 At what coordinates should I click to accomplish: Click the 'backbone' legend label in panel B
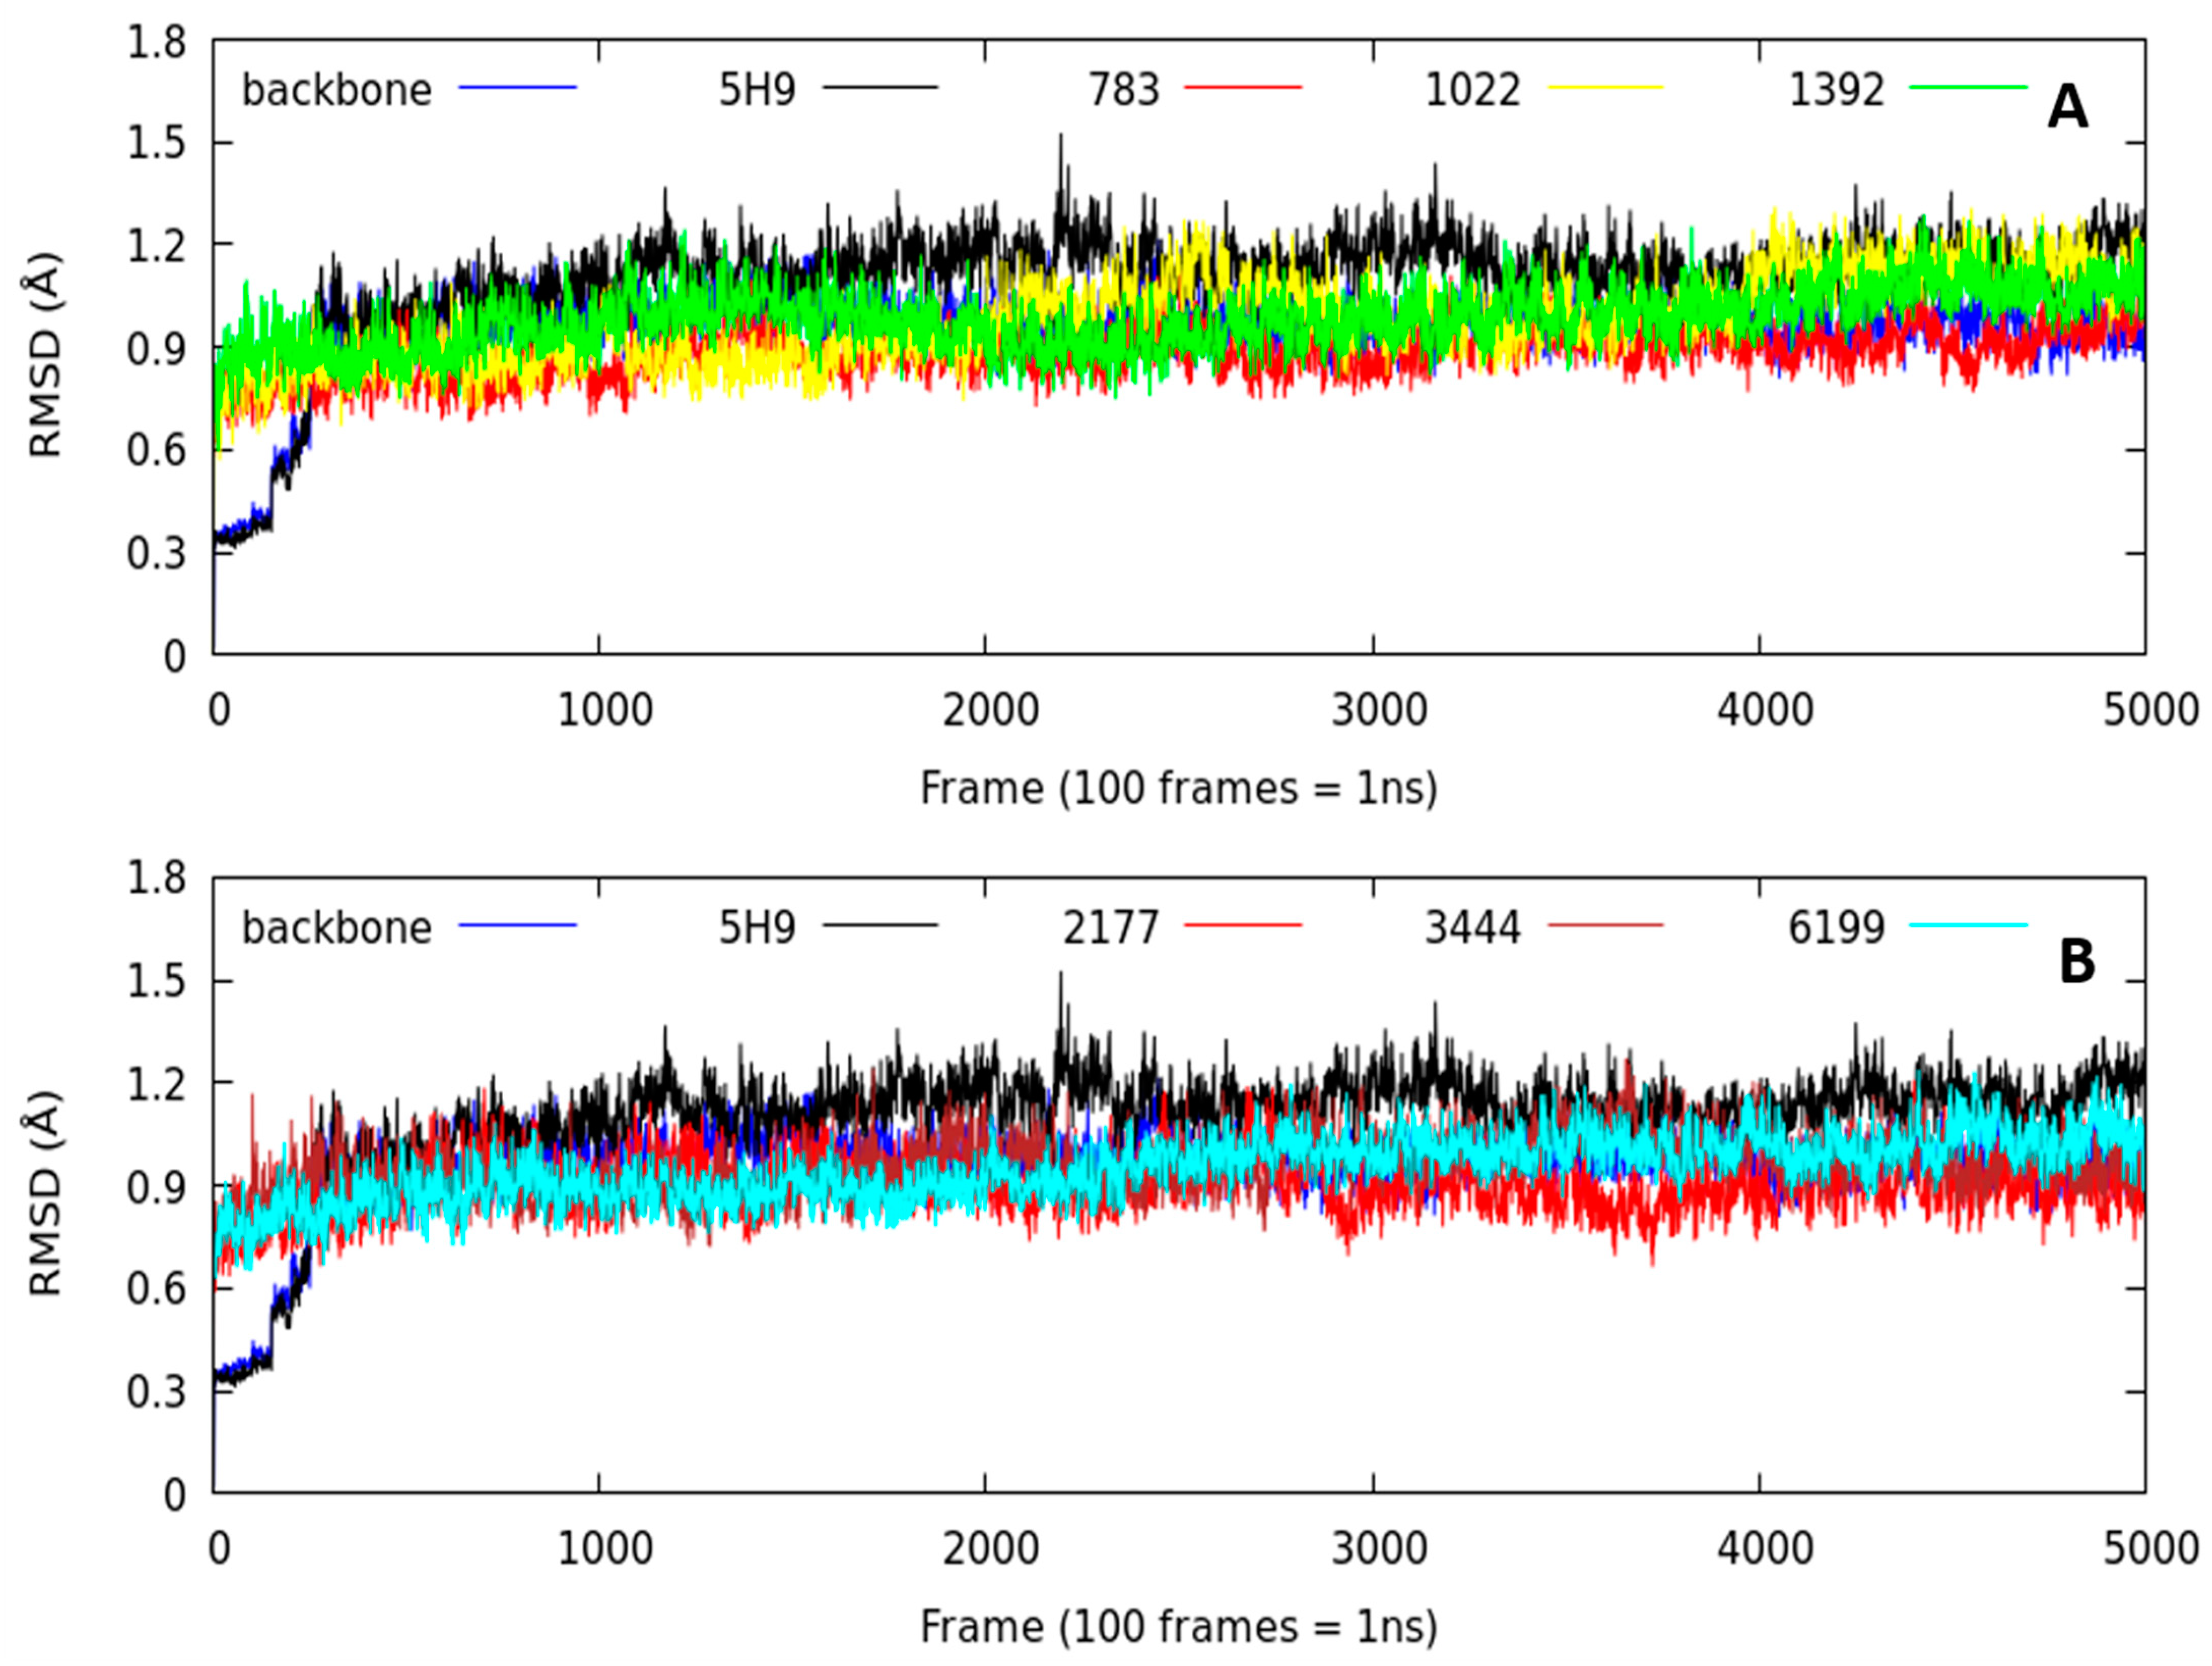click(337, 928)
